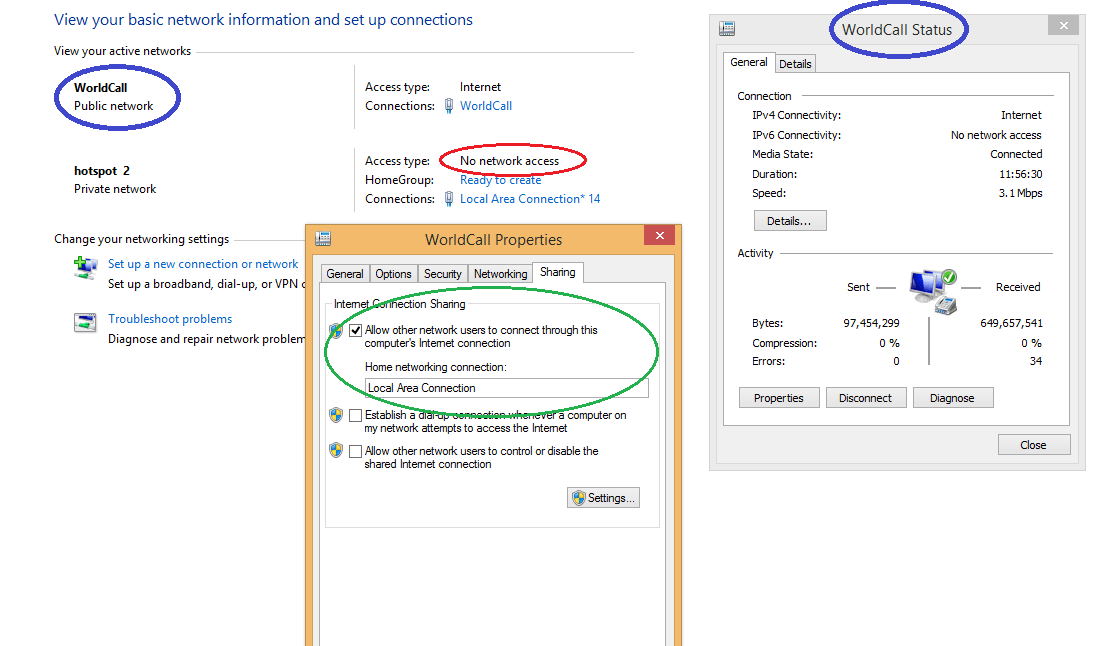
Task: Click the IPv6 Connectivity label
Action: [x=796, y=135]
